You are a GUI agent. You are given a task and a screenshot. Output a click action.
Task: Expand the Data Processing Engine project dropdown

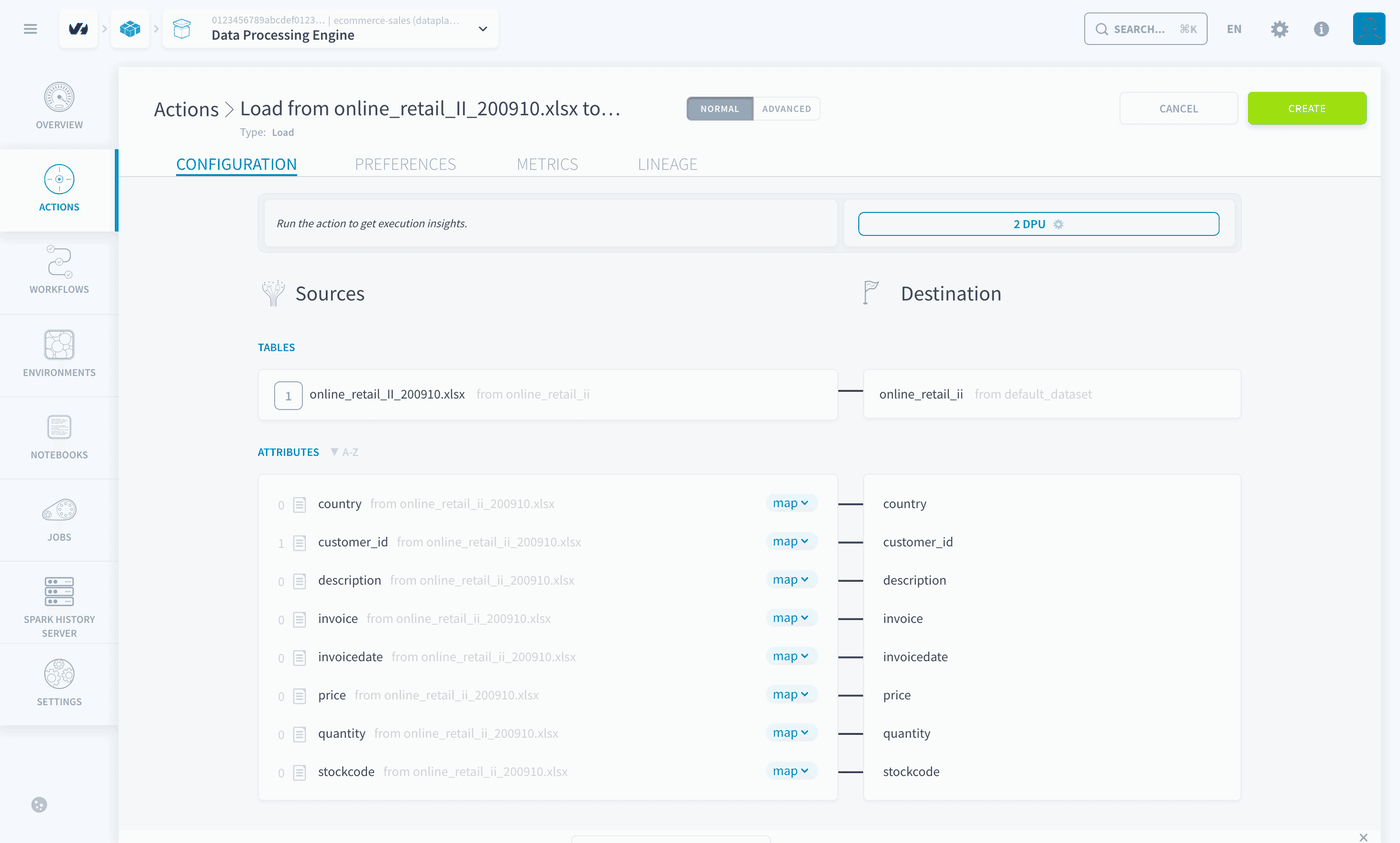coord(331,29)
